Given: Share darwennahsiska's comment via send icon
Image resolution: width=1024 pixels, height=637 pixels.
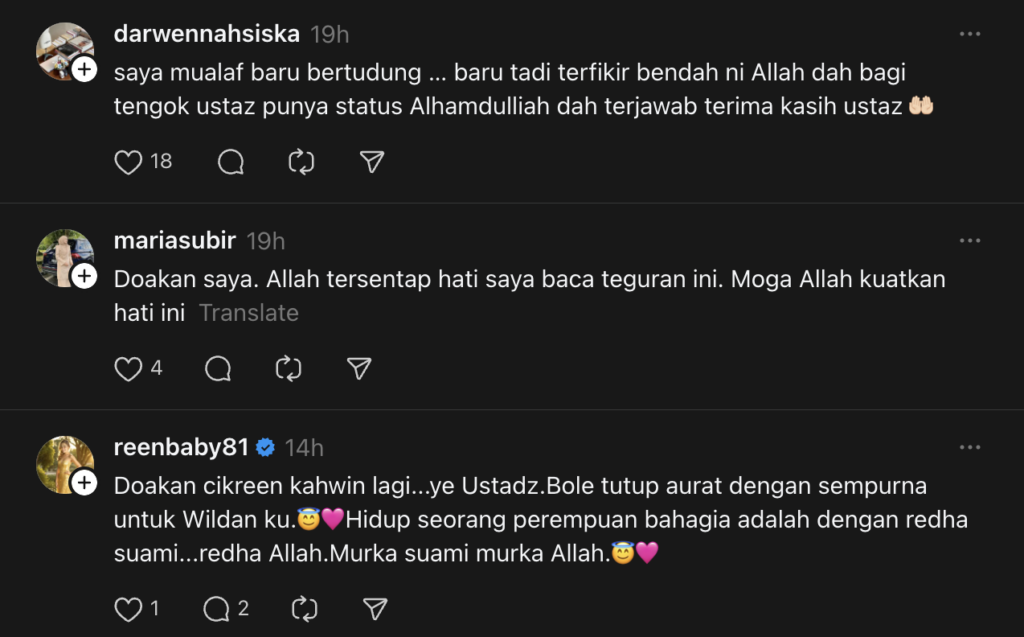Looking at the screenshot, I should click(x=372, y=162).
